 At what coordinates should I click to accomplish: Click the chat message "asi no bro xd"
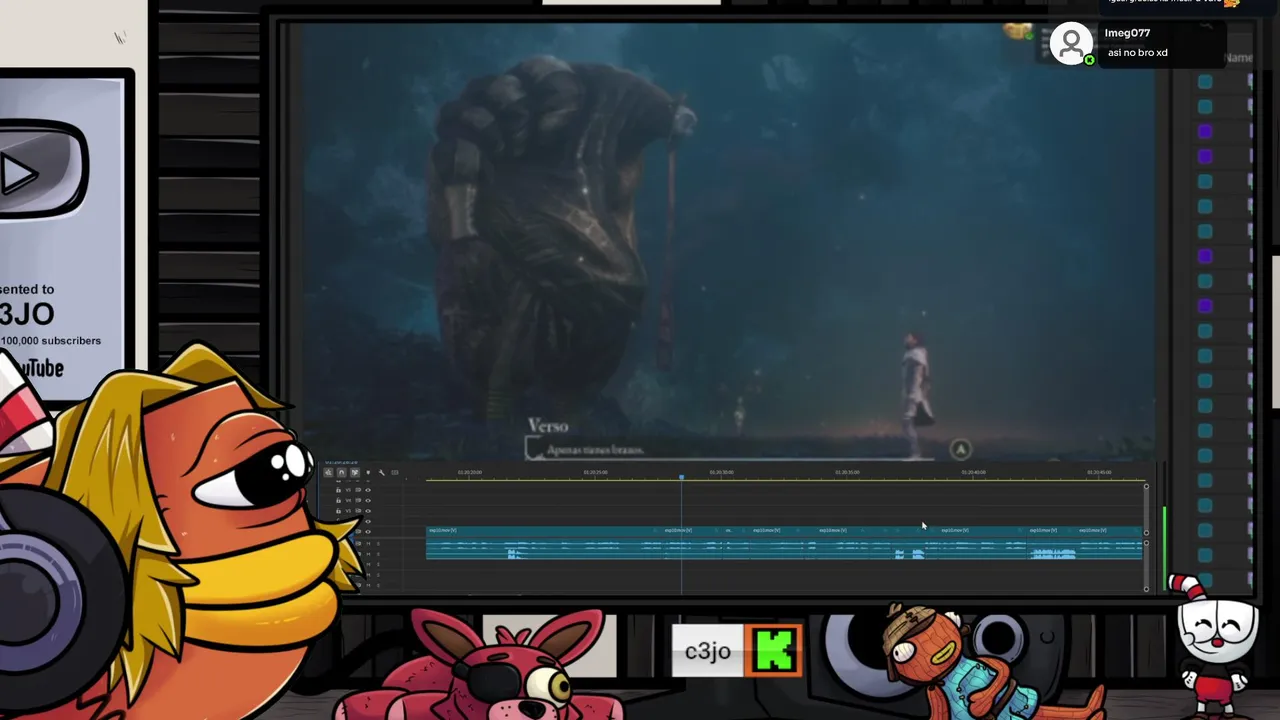click(x=1138, y=52)
